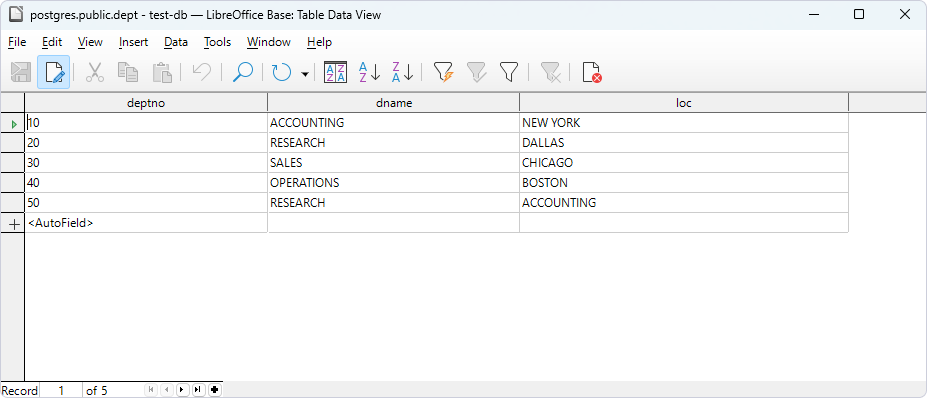Apply AutoFilter with the lightning funnel icon

coord(443,72)
